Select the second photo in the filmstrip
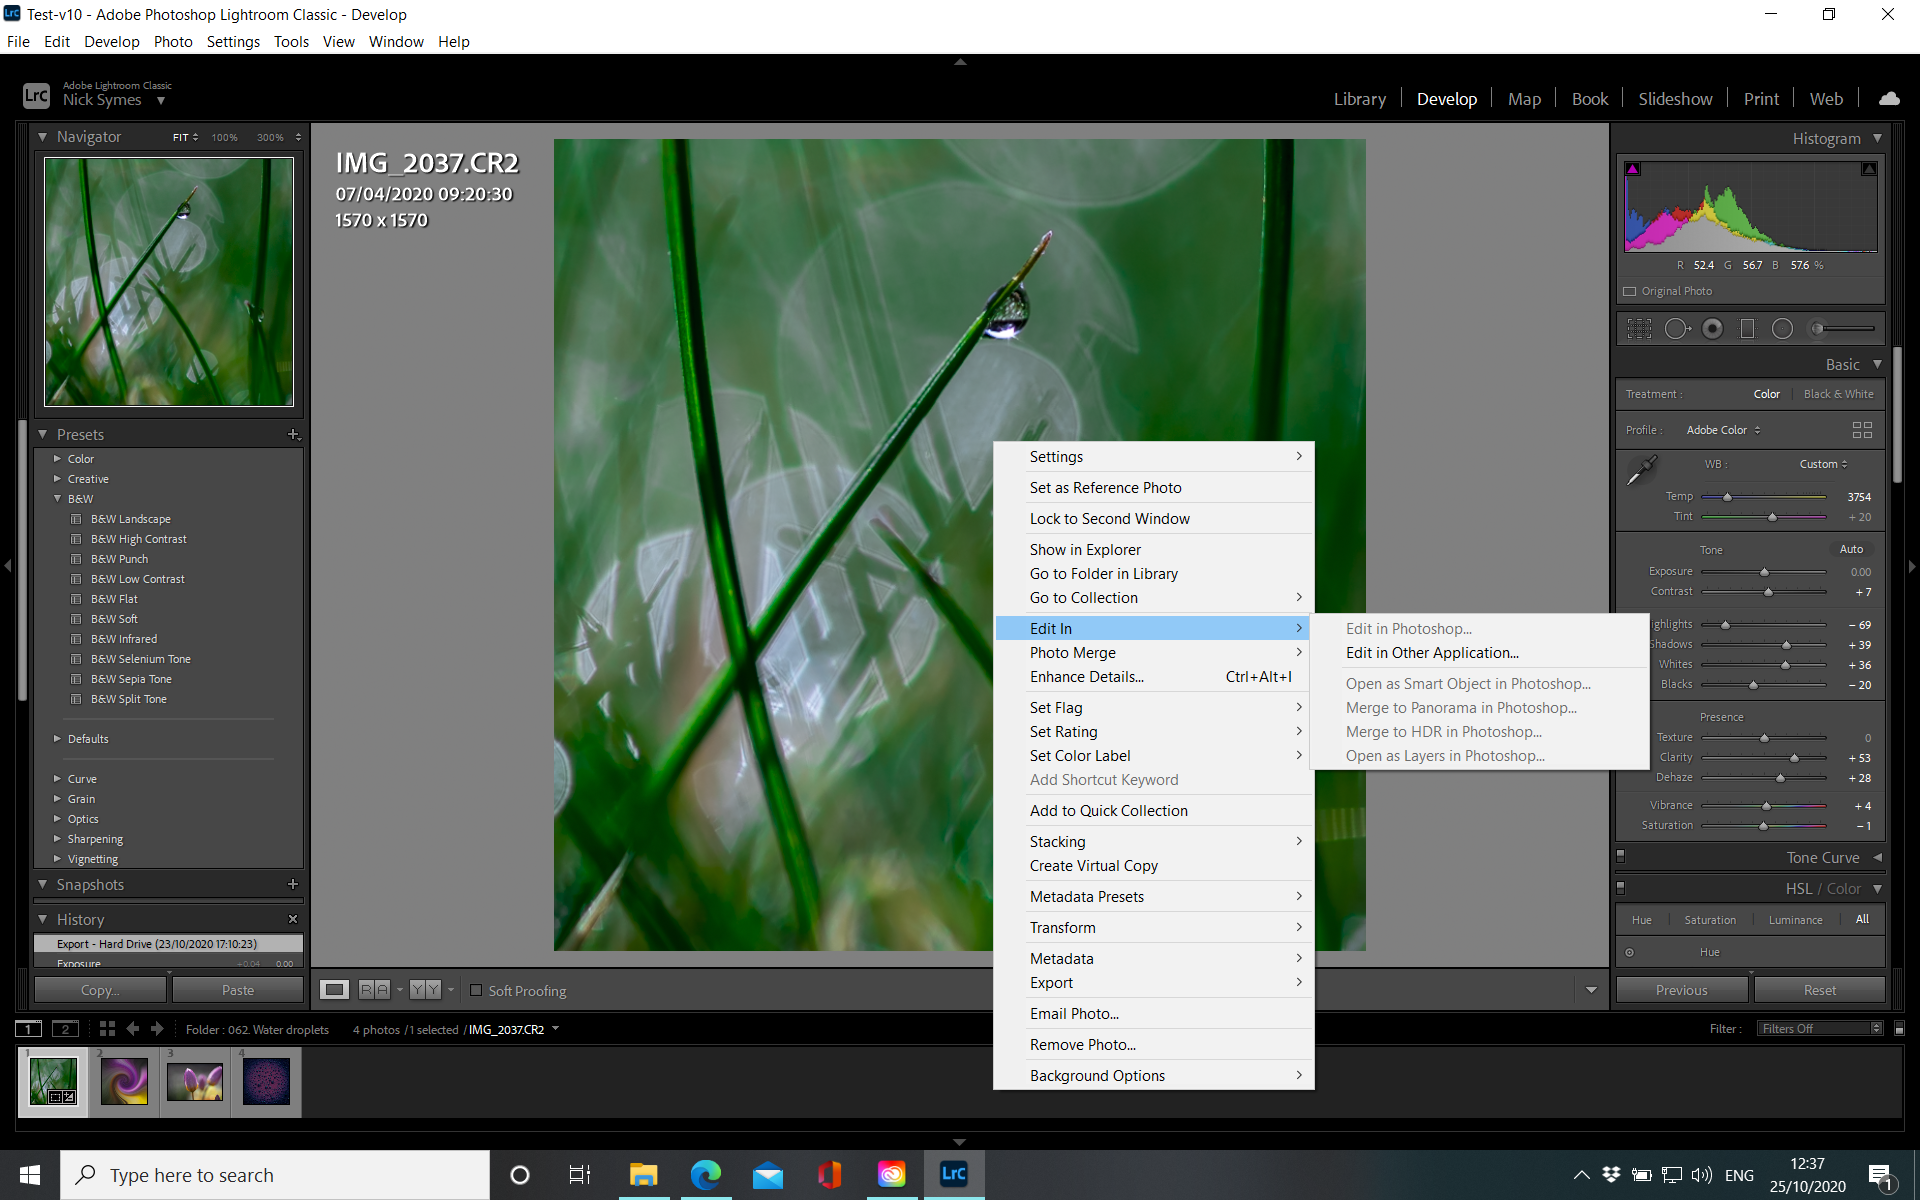Viewport: 1920px width, 1200px height. pyautogui.click(x=124, y=1081)
